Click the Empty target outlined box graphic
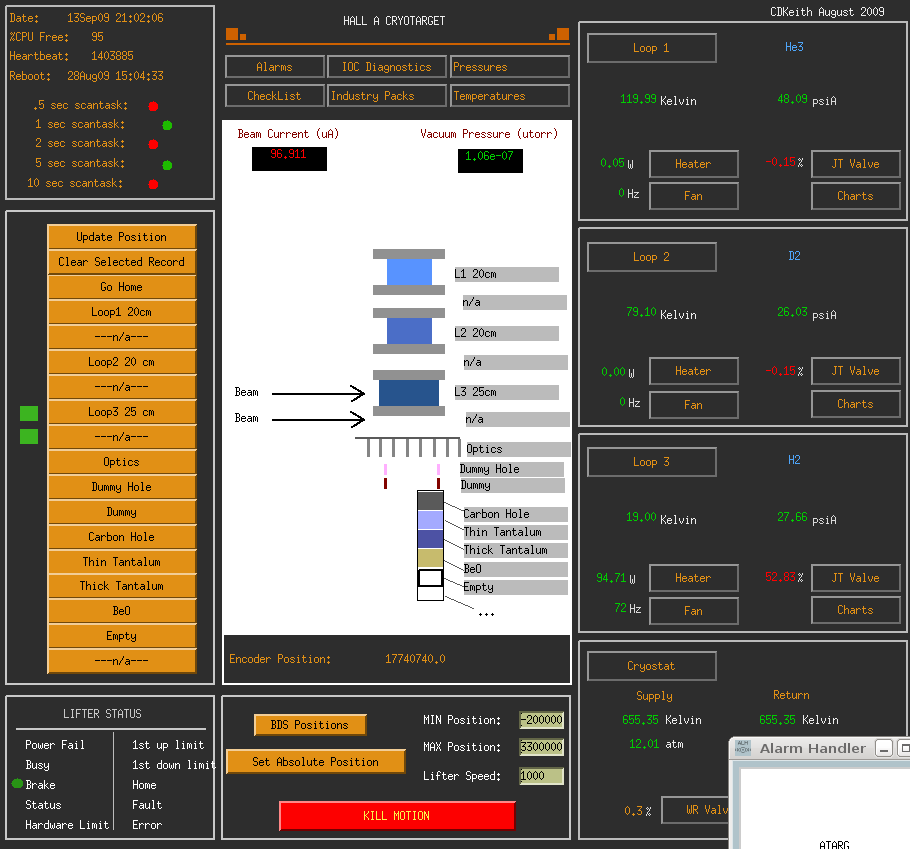The image size is (910, 849). (x=430, y=578)
